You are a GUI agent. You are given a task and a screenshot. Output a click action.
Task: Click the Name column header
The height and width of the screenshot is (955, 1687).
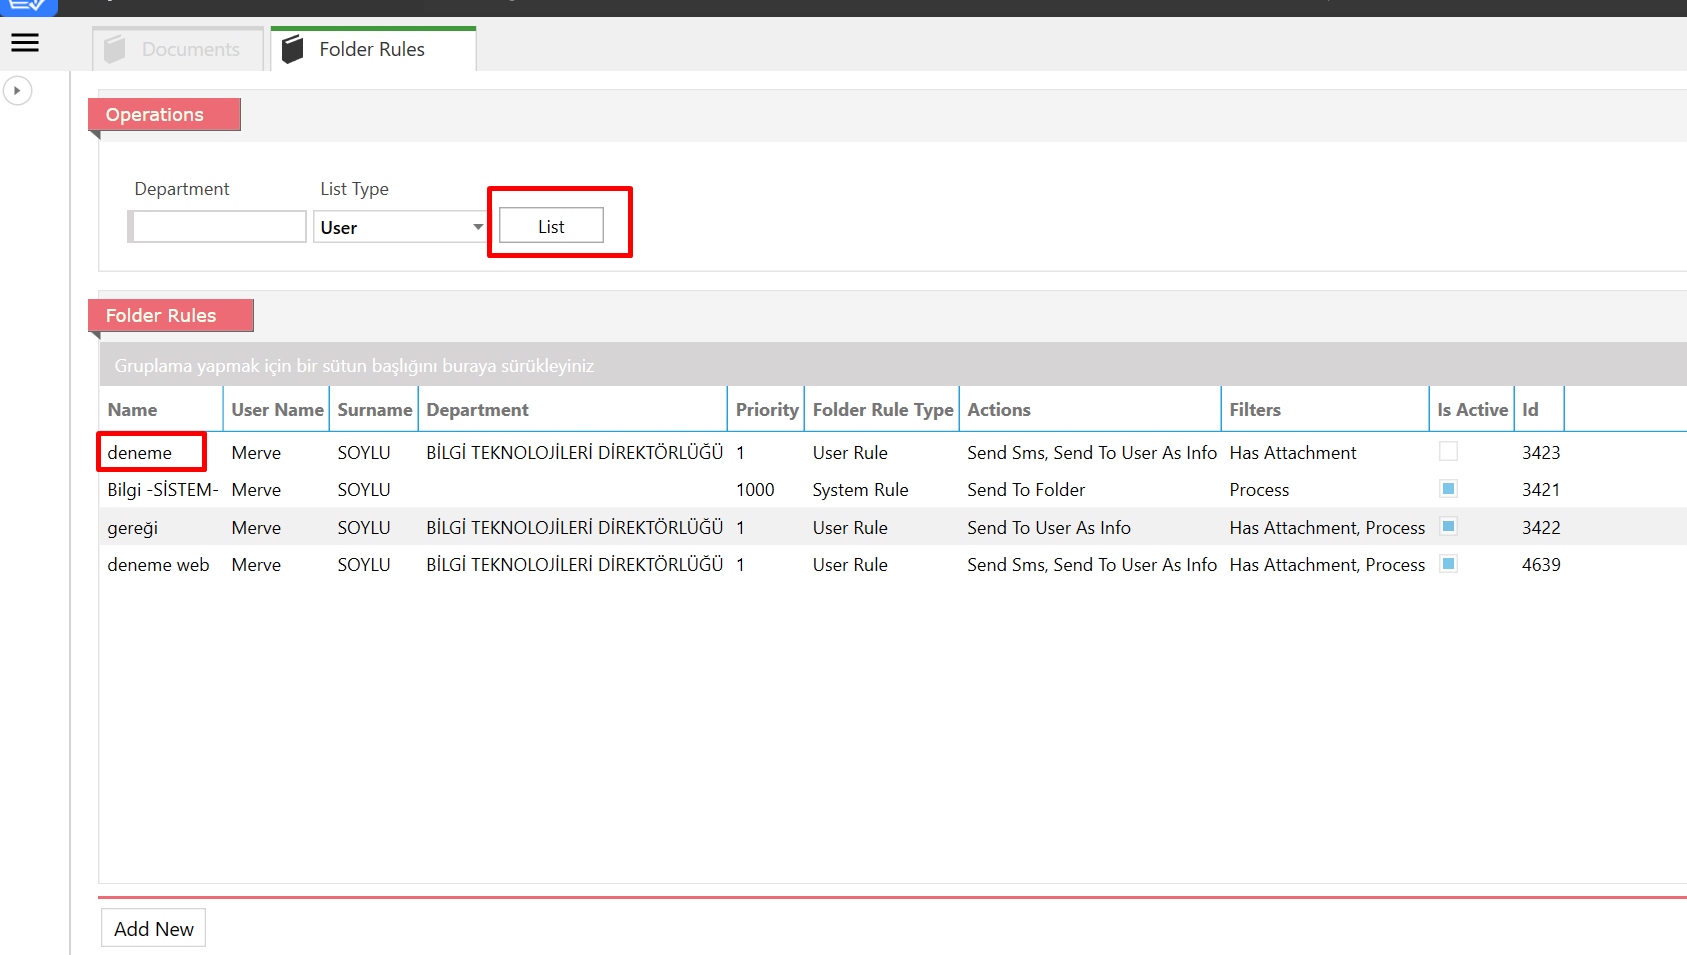click(x=133, y=410)
